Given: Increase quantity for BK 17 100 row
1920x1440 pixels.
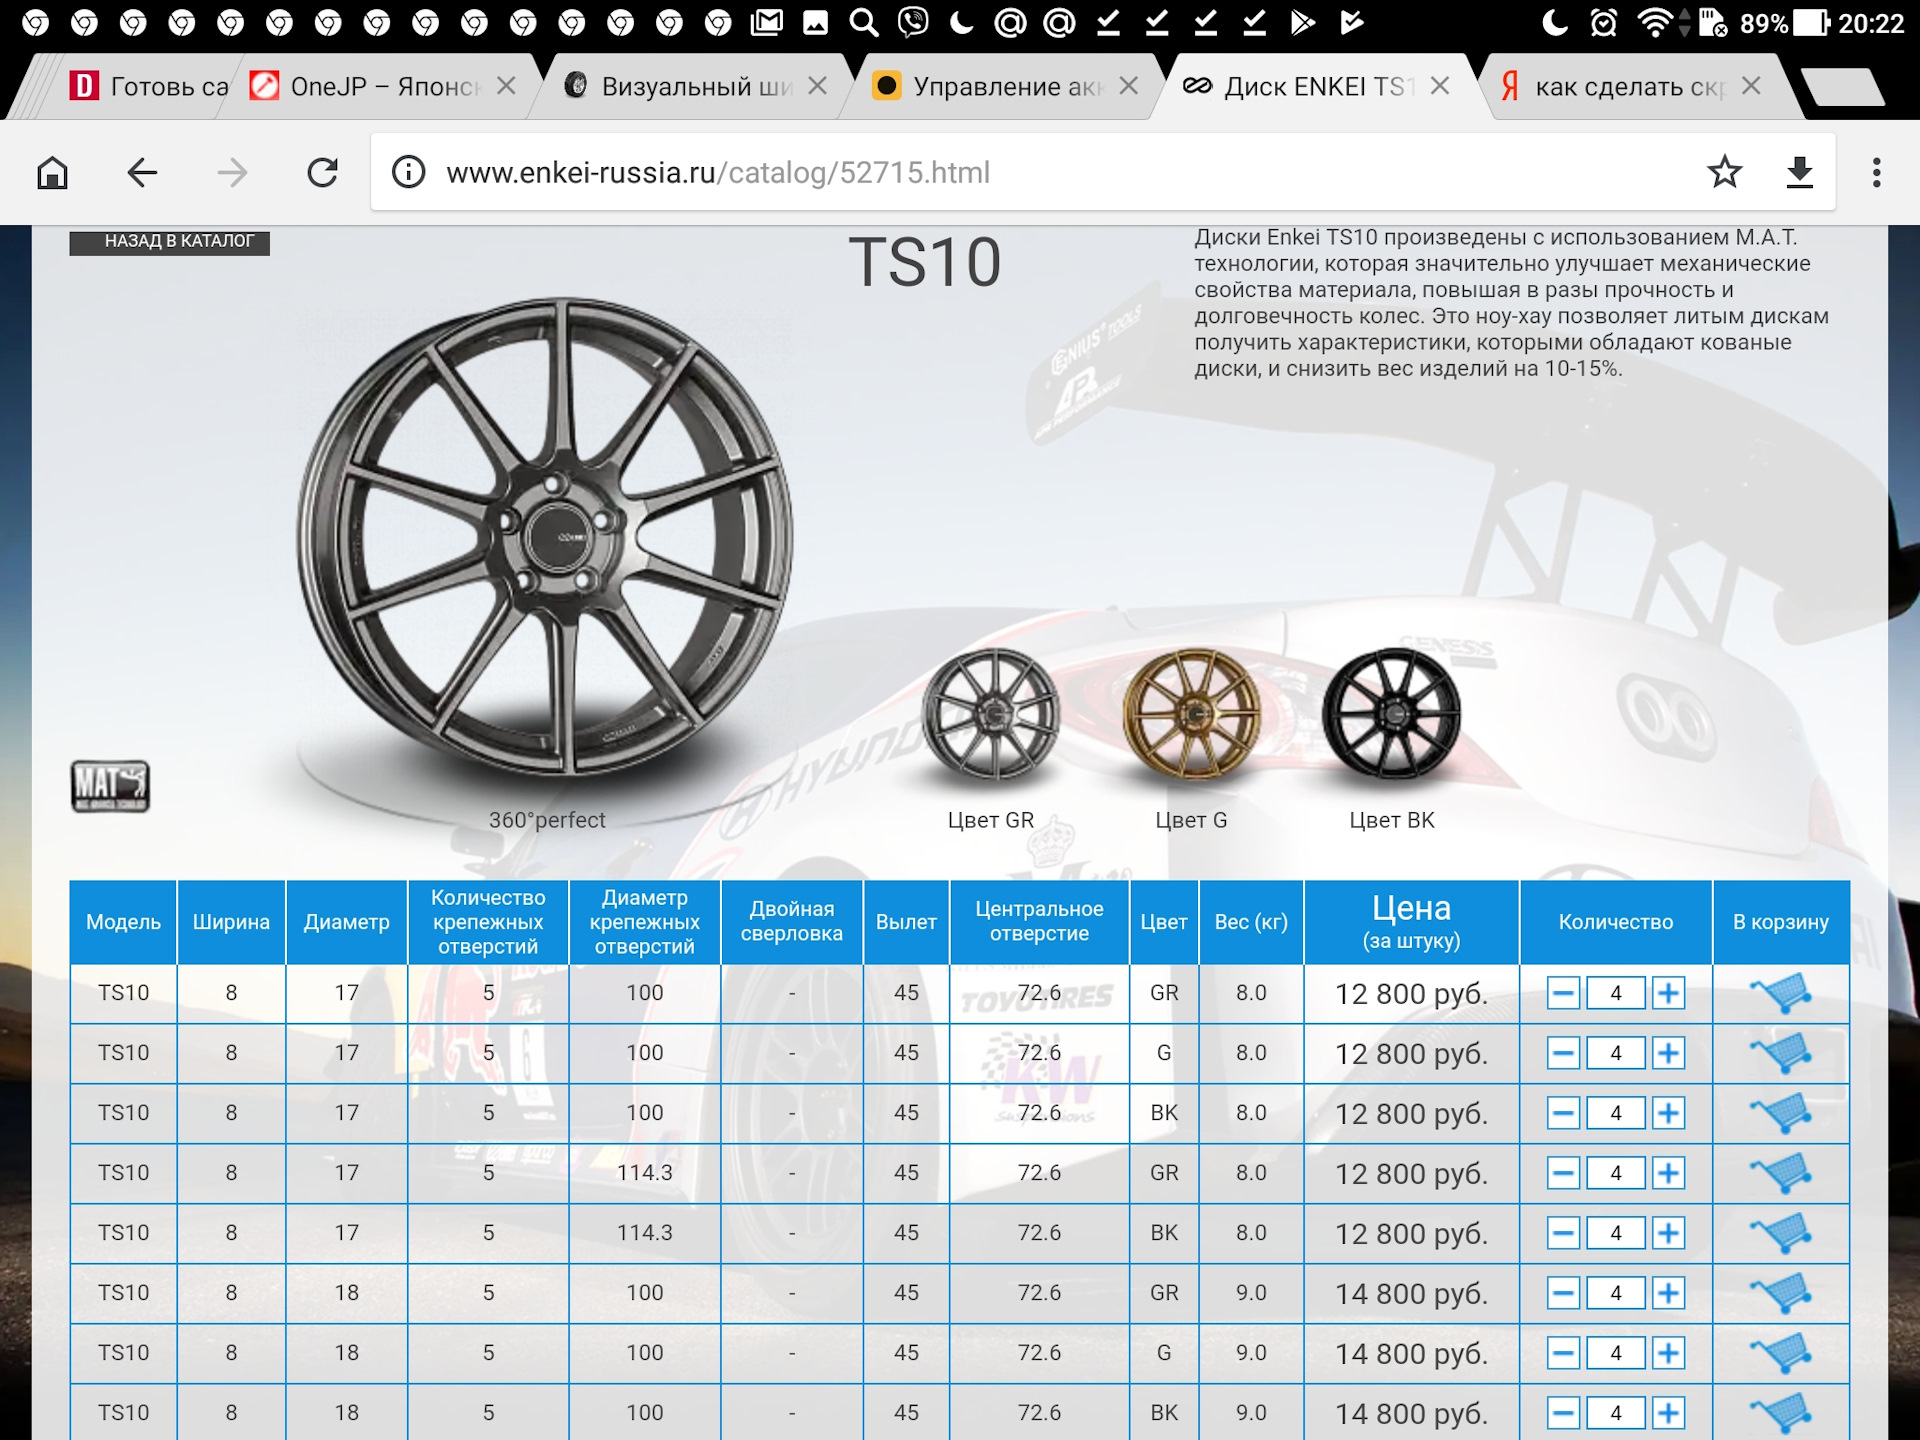Looking at the screenshot, I should click(1668, 1113).
